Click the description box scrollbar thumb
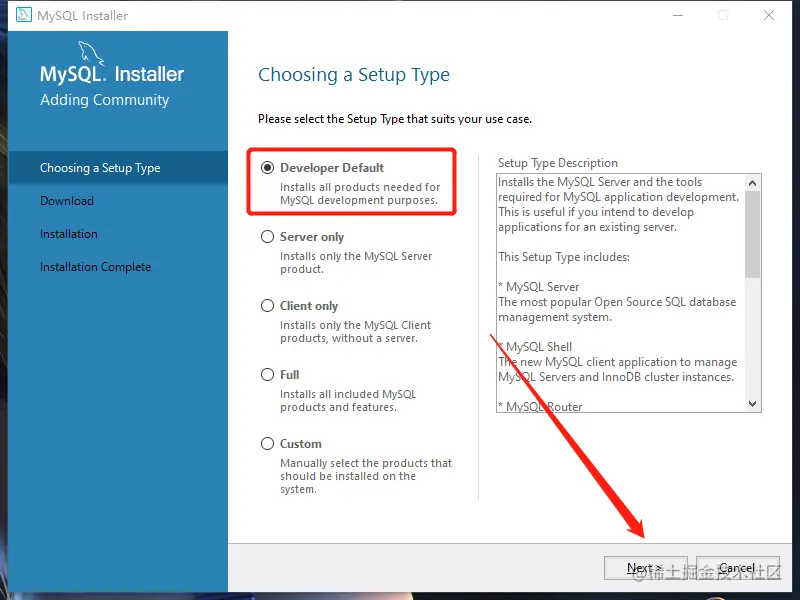800x600 pixels. pyautogui.click(x=753, y=235)
